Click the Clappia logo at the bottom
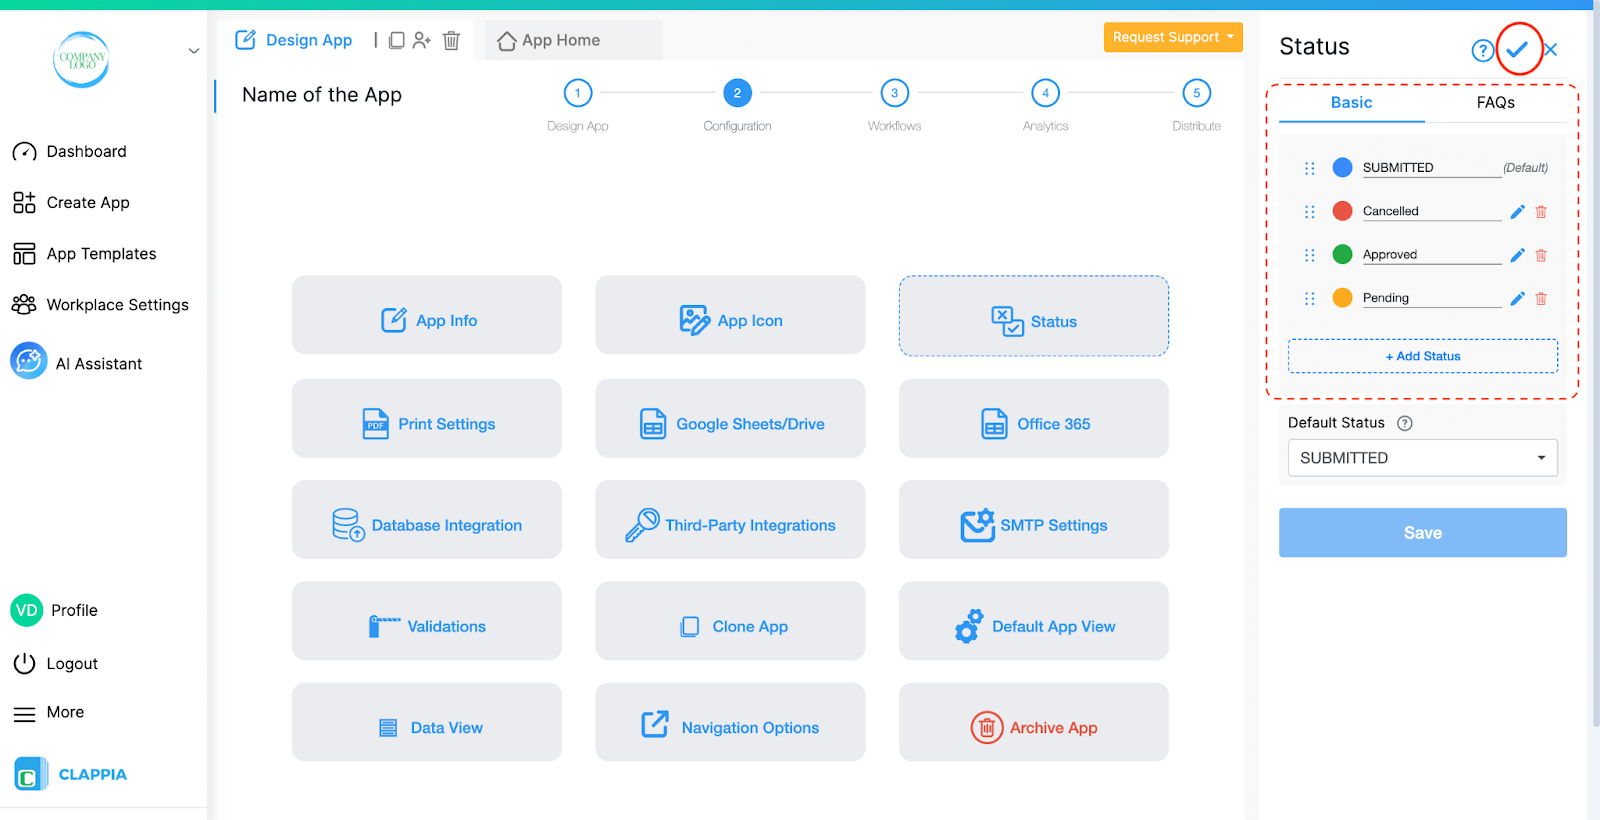Image resolution: width=1600 pixels, height=820 pixels. (71, 774)
